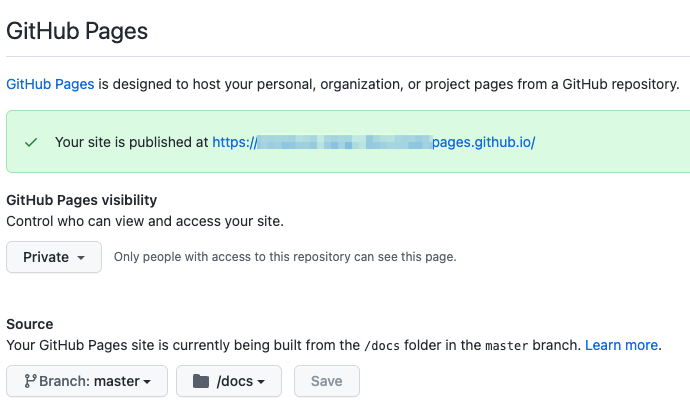The width and height of the screenshot is (690, 412).
Task: Open the Branch: master dropdown
Action: 87,381
